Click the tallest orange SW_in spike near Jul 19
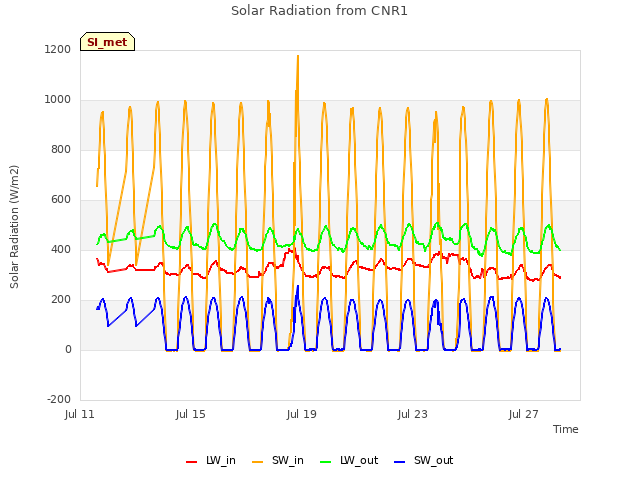The height and width of the screenshot is (480, 640). [298, 57]
